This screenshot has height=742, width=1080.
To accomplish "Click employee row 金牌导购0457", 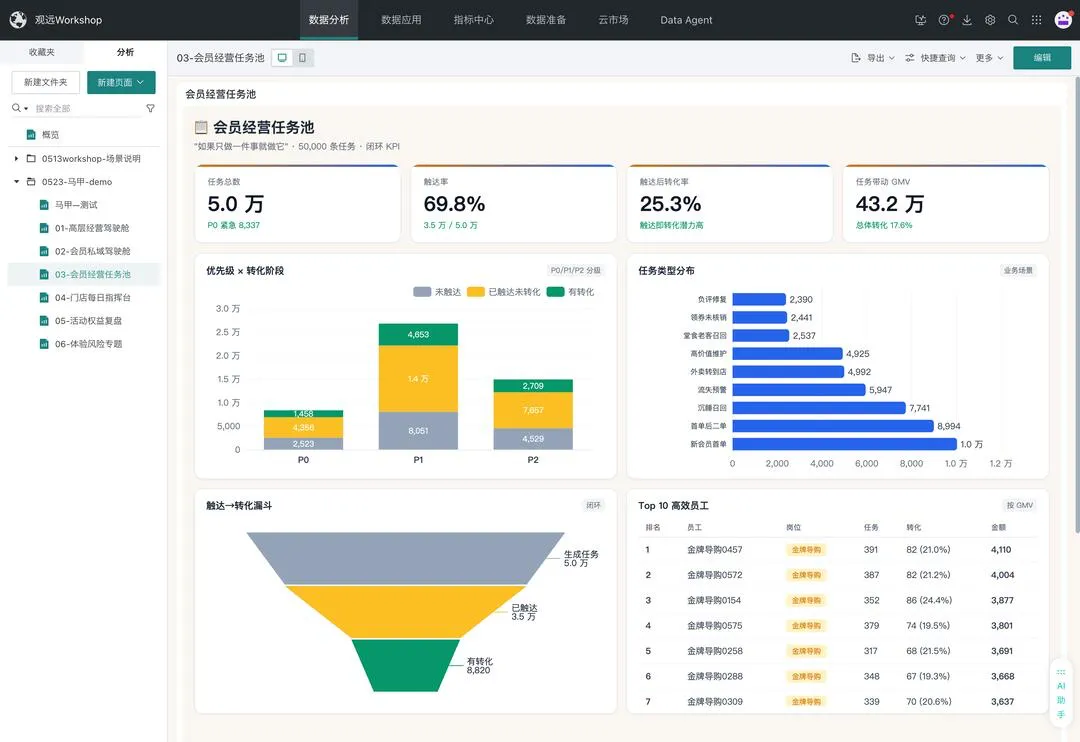I will [x=838, y=550].
